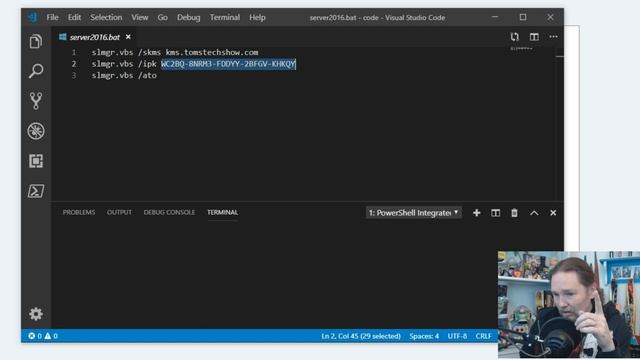Click the /ato text on line 3
Screen dimensions: 640x360
(x=147, y=76)
